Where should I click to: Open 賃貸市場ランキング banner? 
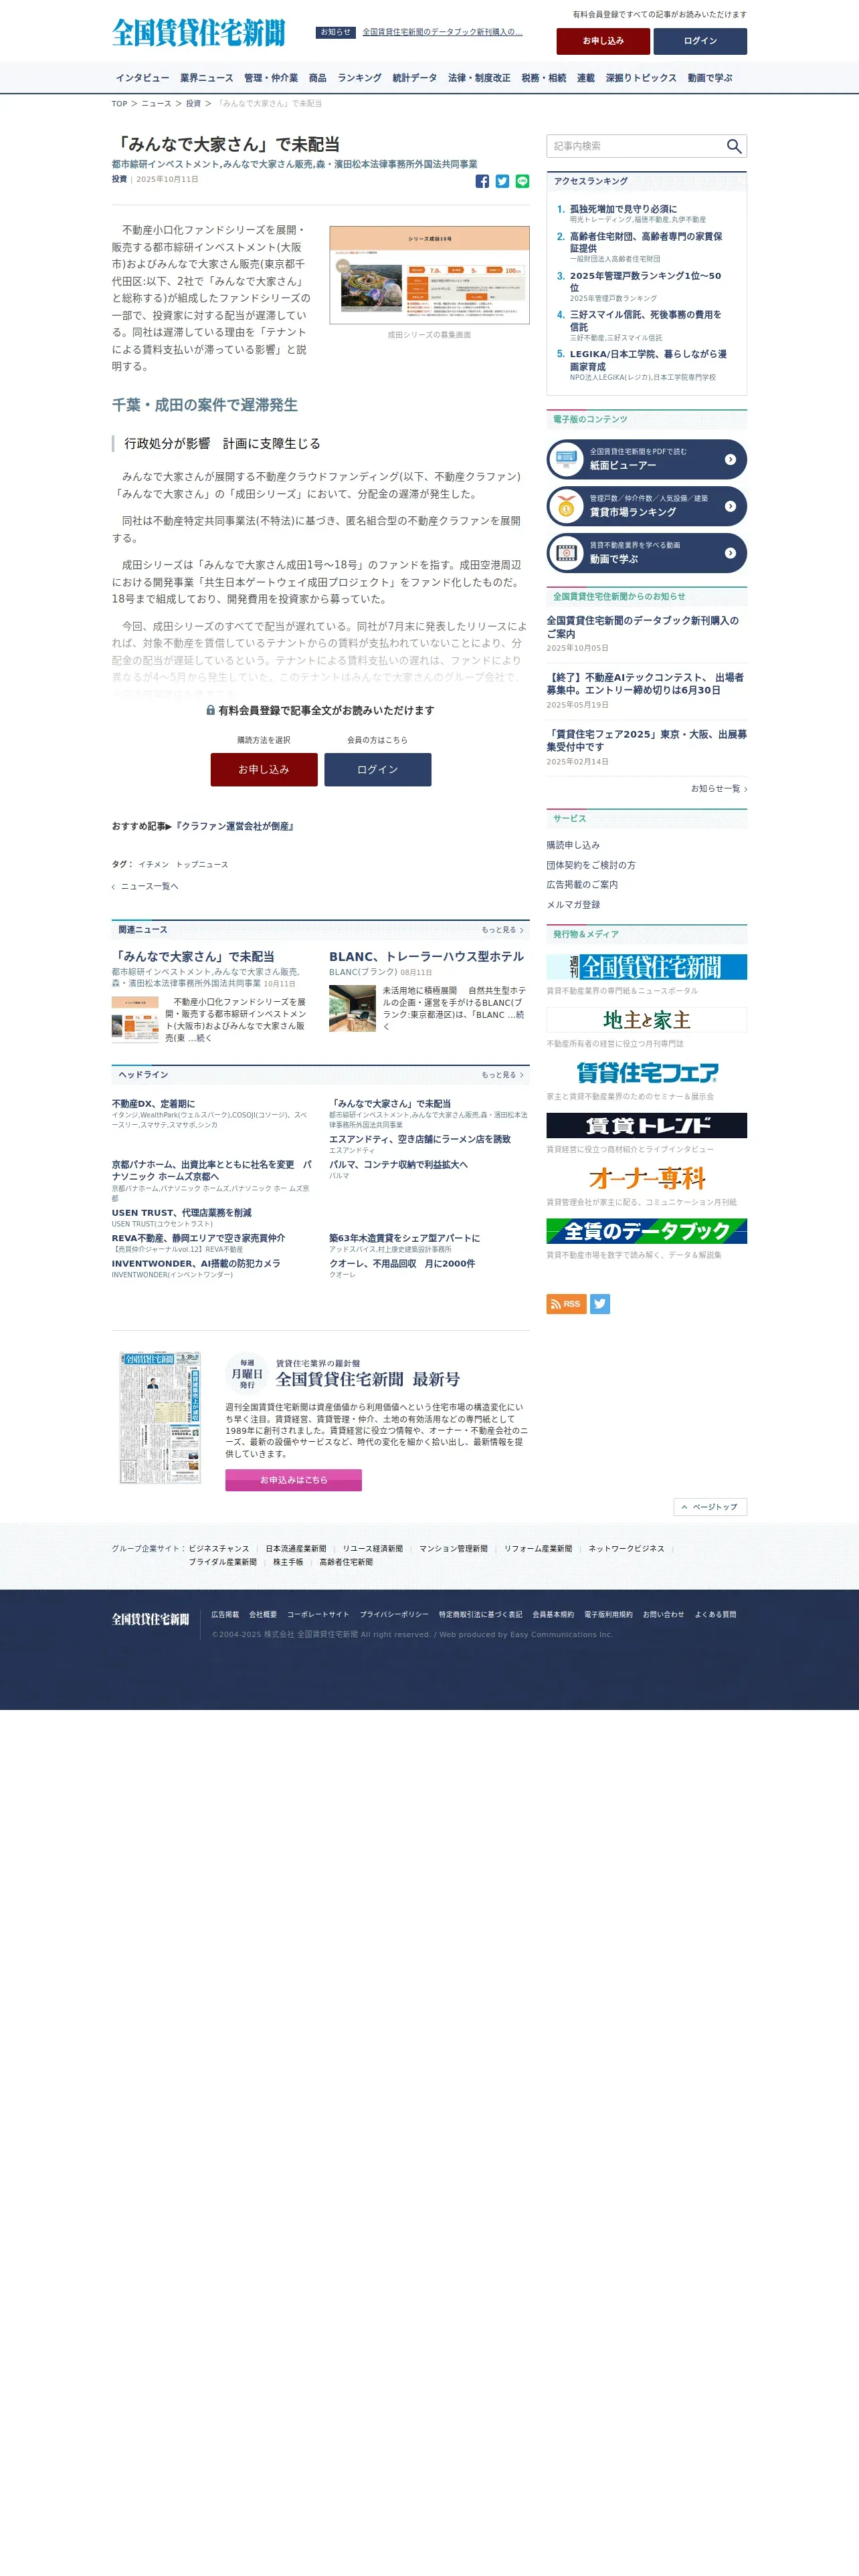pos(646,506)
